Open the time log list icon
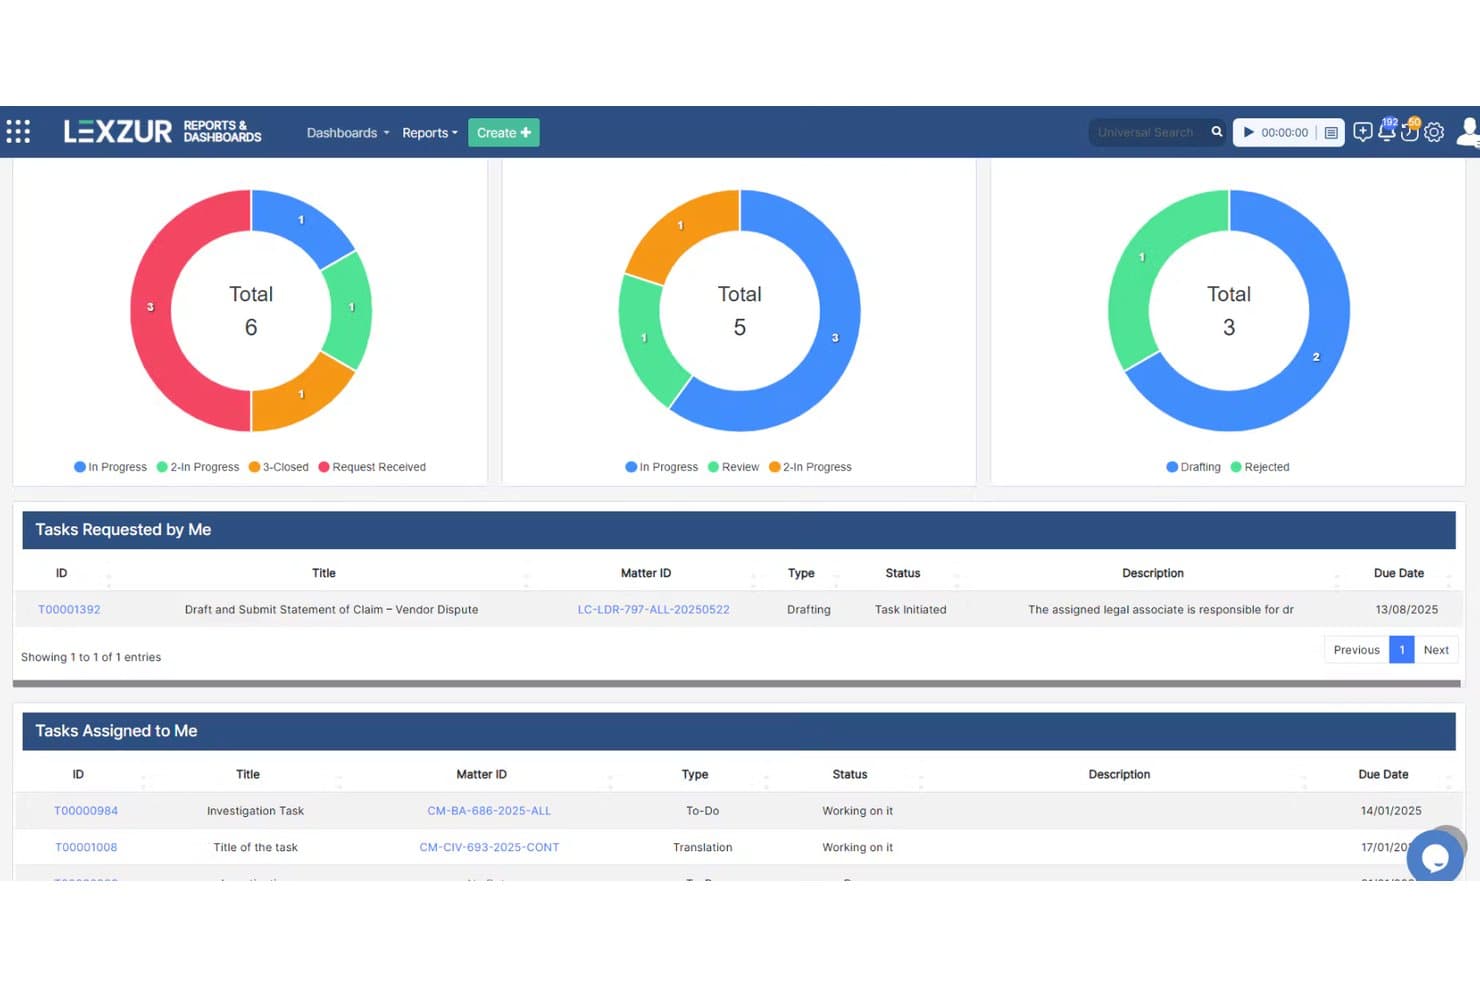Image resolution: width=1480 pixels, height=987 pixels. click(1330, 132)
